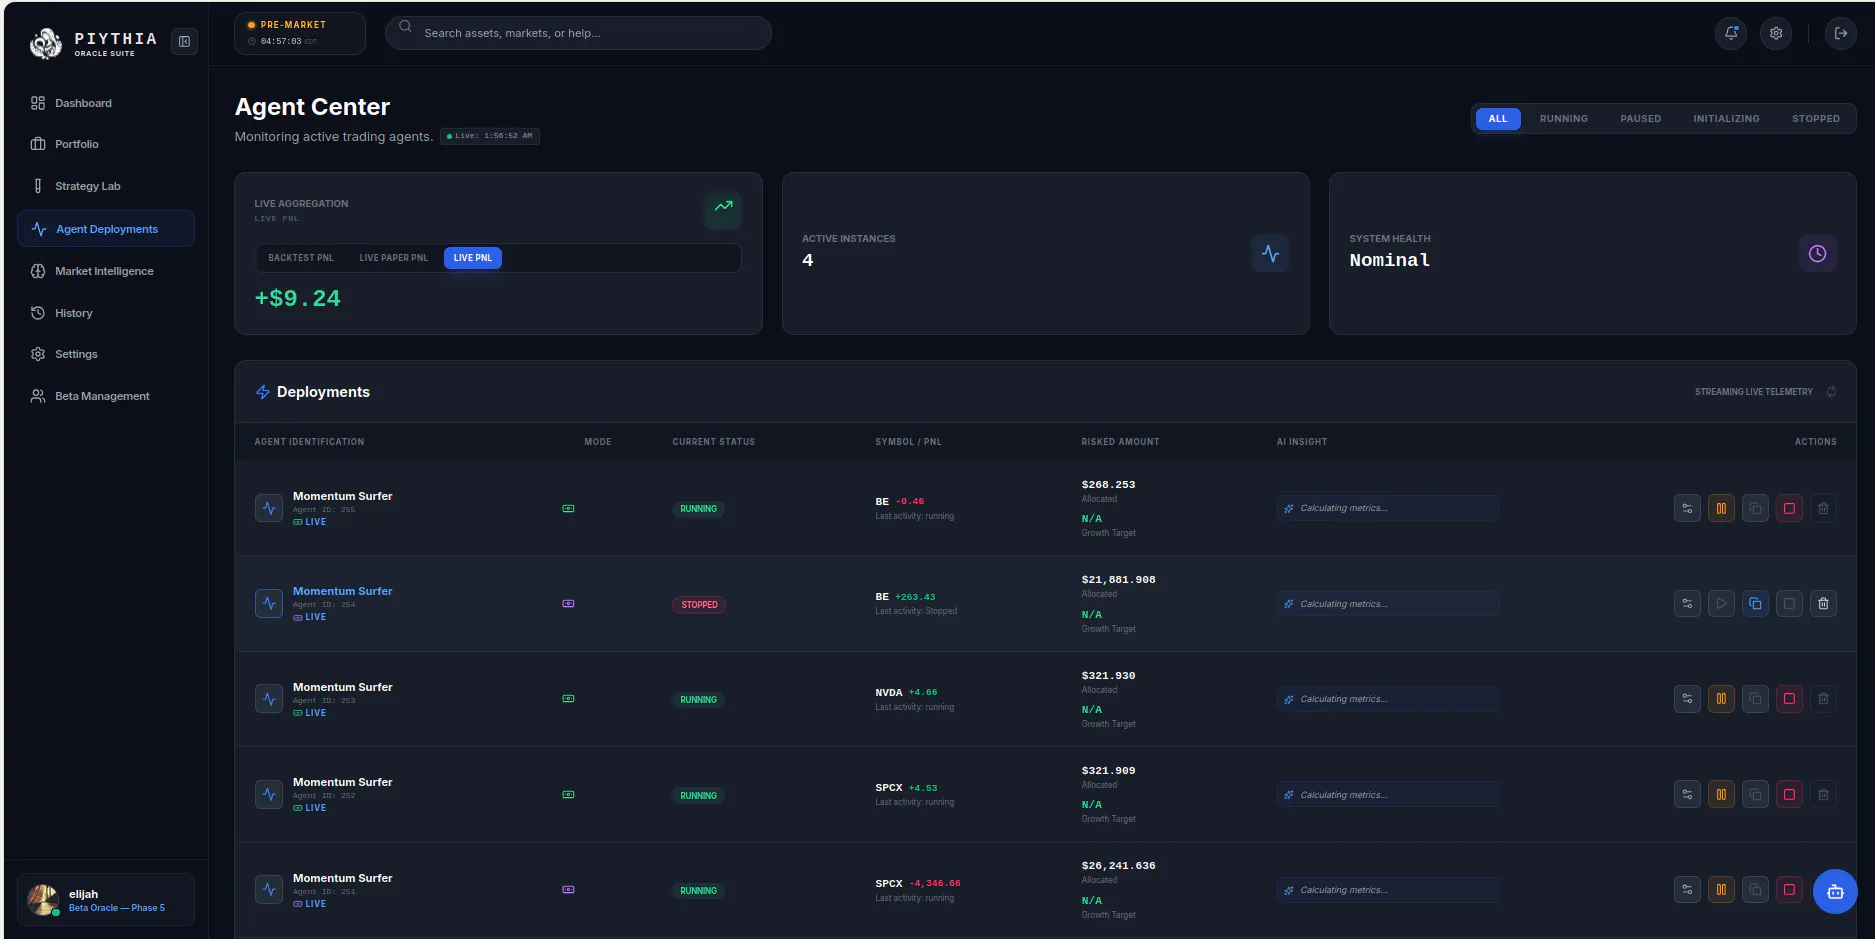The width and height of the screenshot is (1875, 939).
Task: Resume stopped agent 254 with play button
Action: tap(1721, 603)
